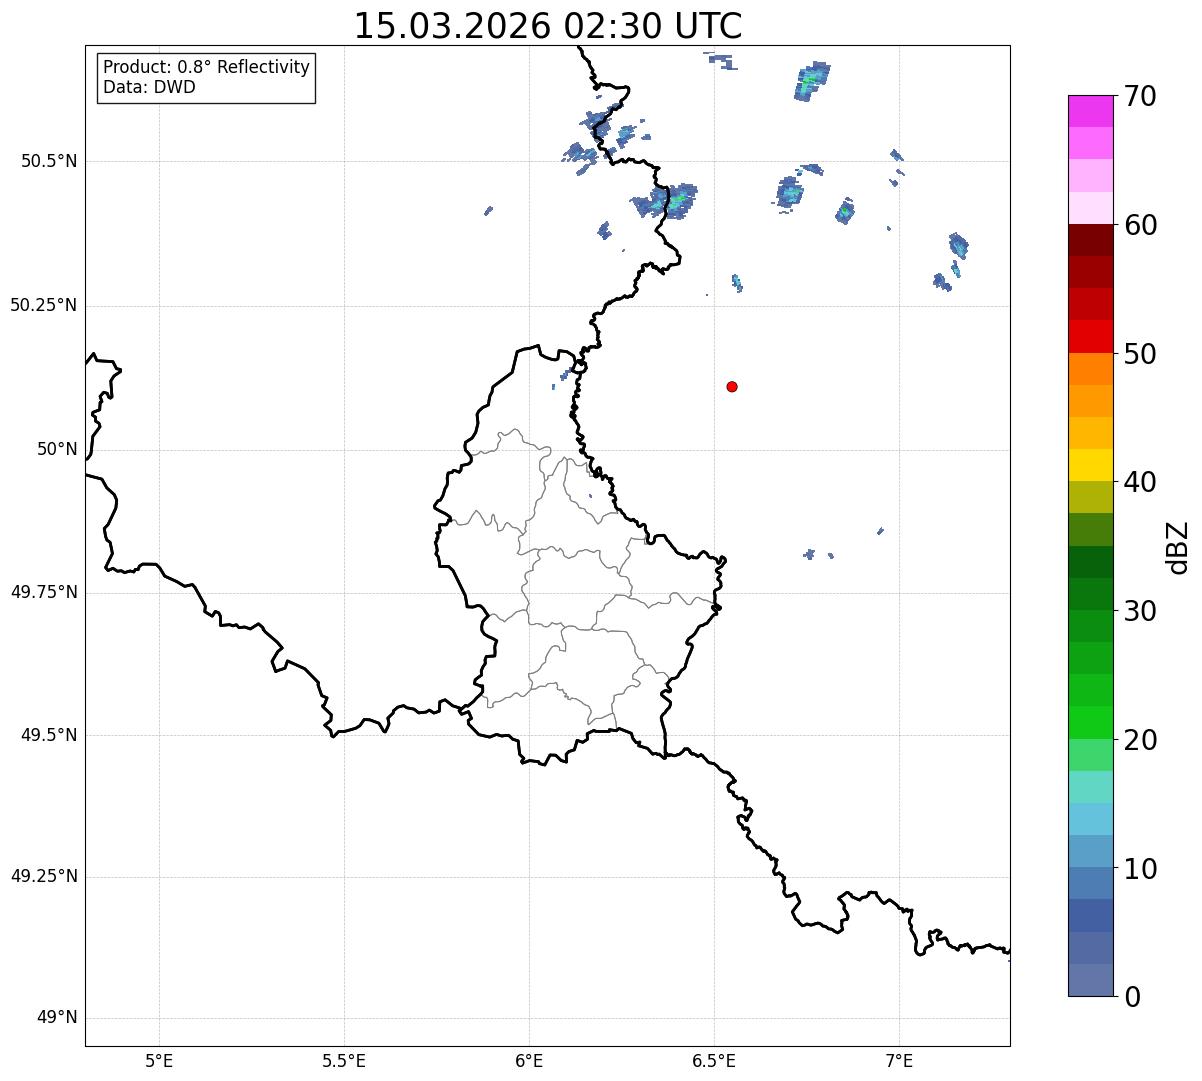Click the '50°N' latitude label
The width and height of the screenshot is (1202, 1081).
[x=57, y=449]
